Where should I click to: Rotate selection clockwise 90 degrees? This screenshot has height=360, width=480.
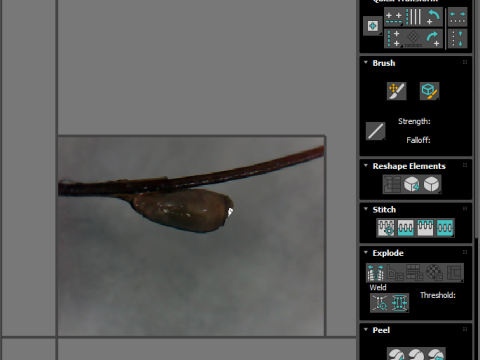click(433, 39)
